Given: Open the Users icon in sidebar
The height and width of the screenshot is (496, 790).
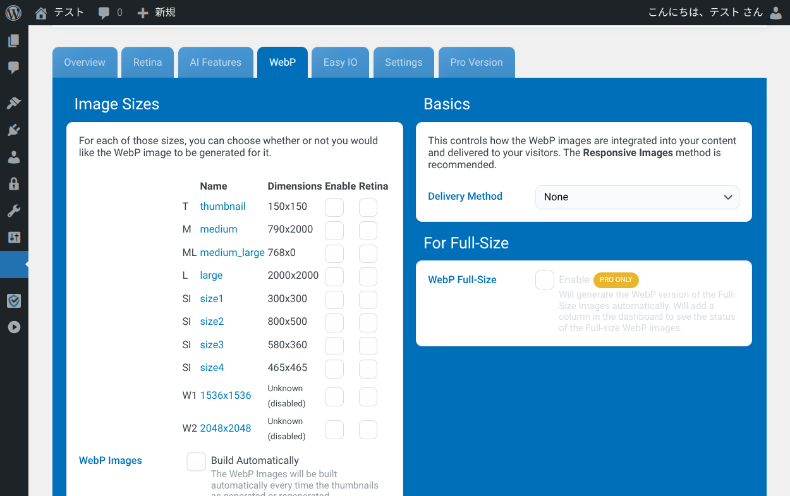Looking at the screenshot, I should [x=13, y=157].
